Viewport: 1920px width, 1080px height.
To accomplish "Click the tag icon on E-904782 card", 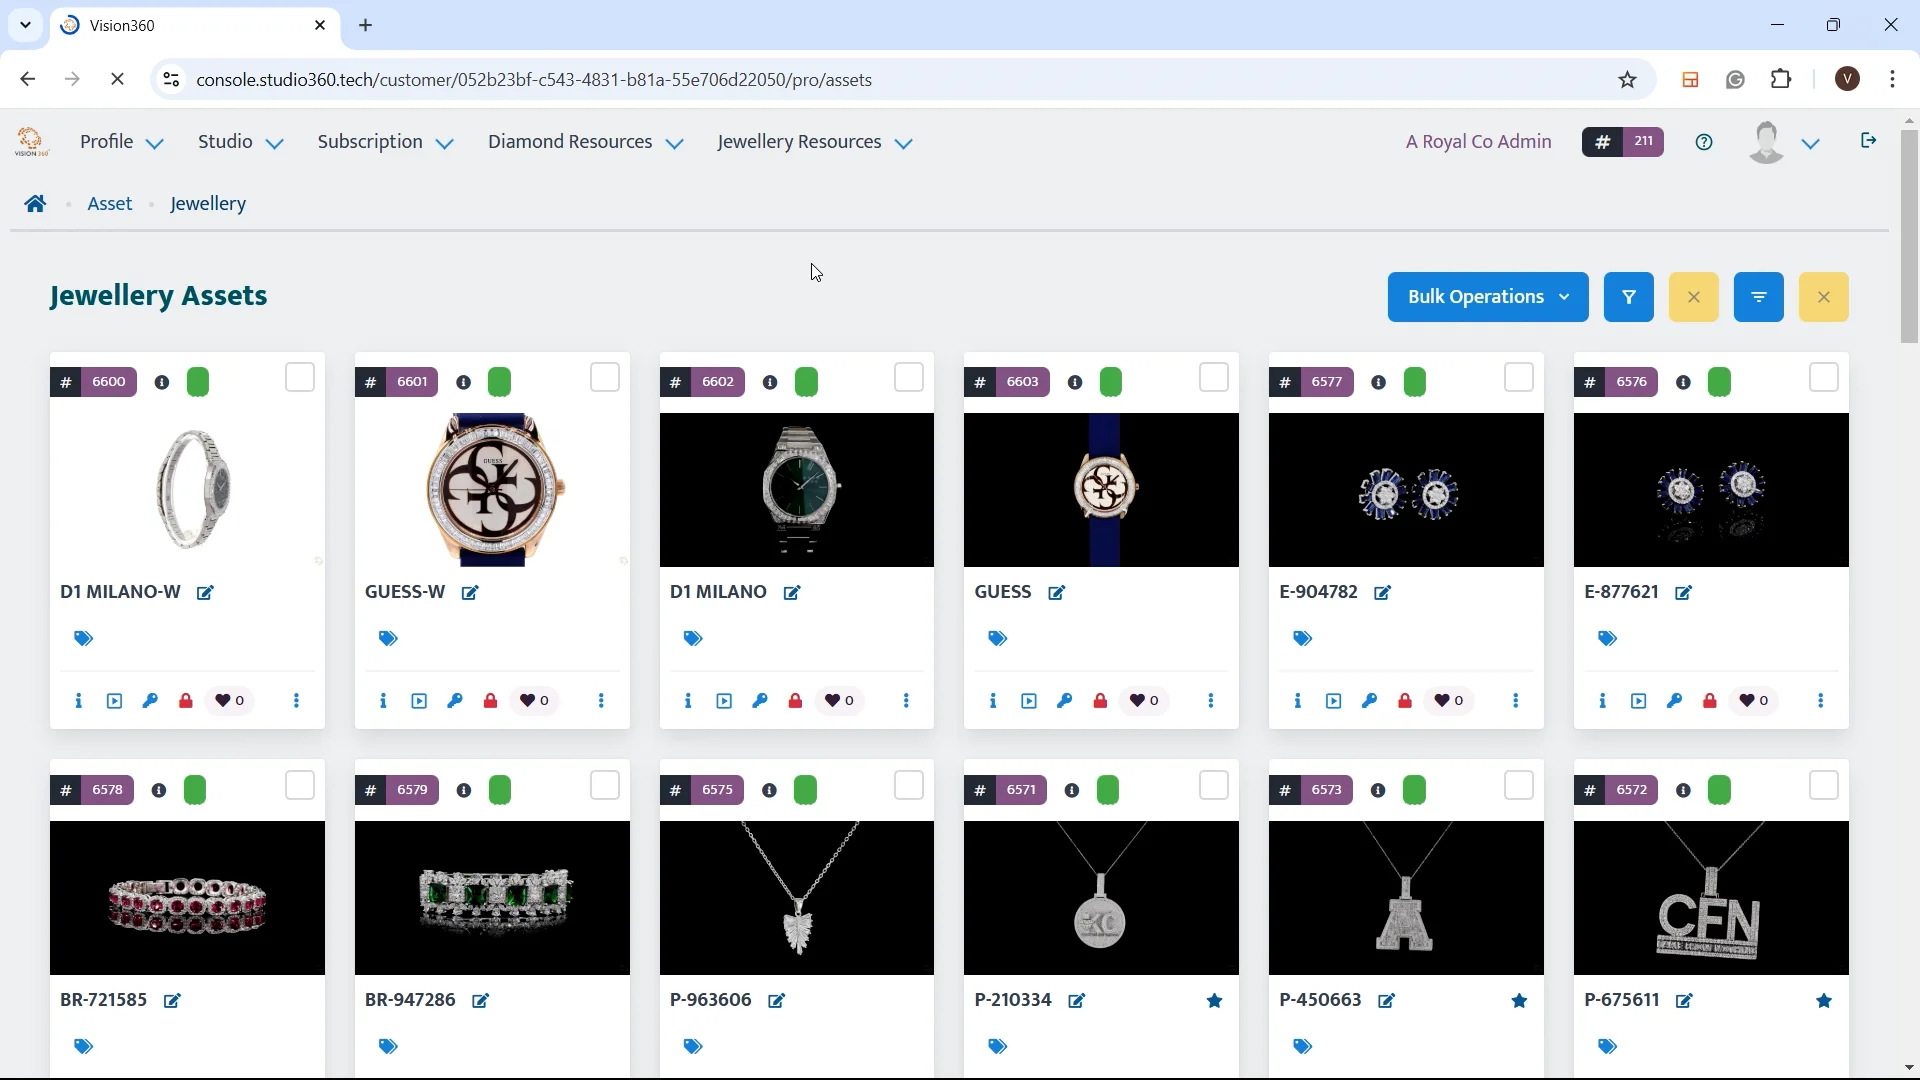I will (1303, 639).
